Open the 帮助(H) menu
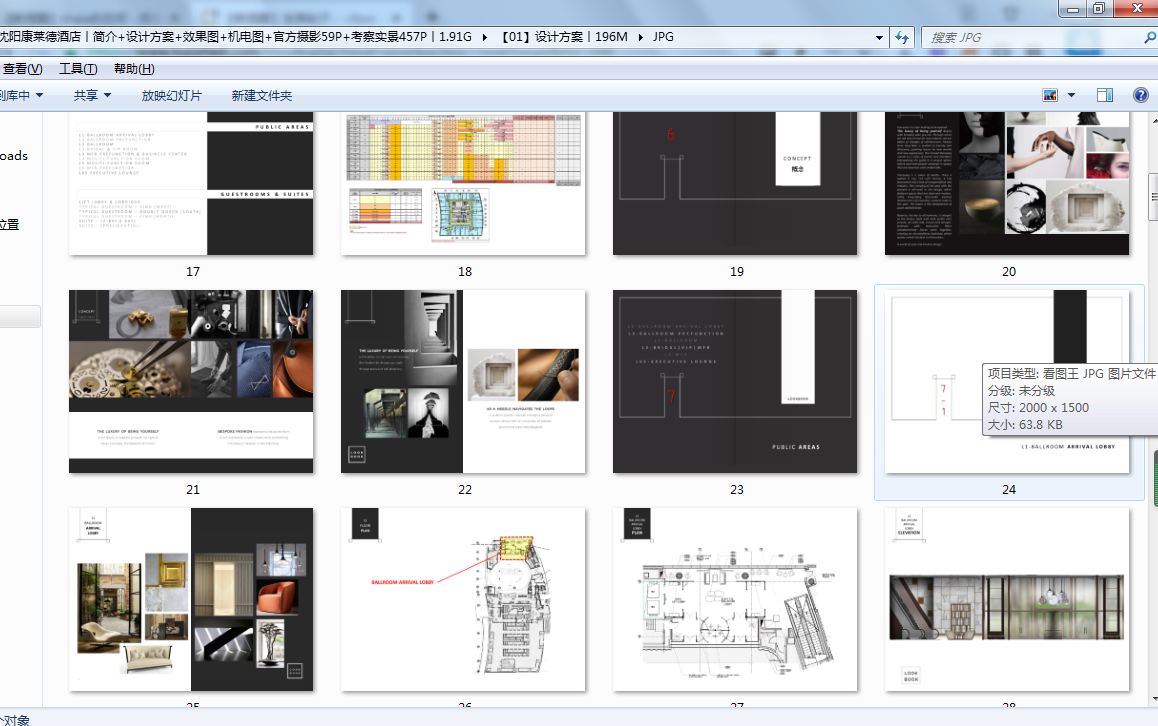Viewport: 1158px width, 726px height. coord(134,69)
